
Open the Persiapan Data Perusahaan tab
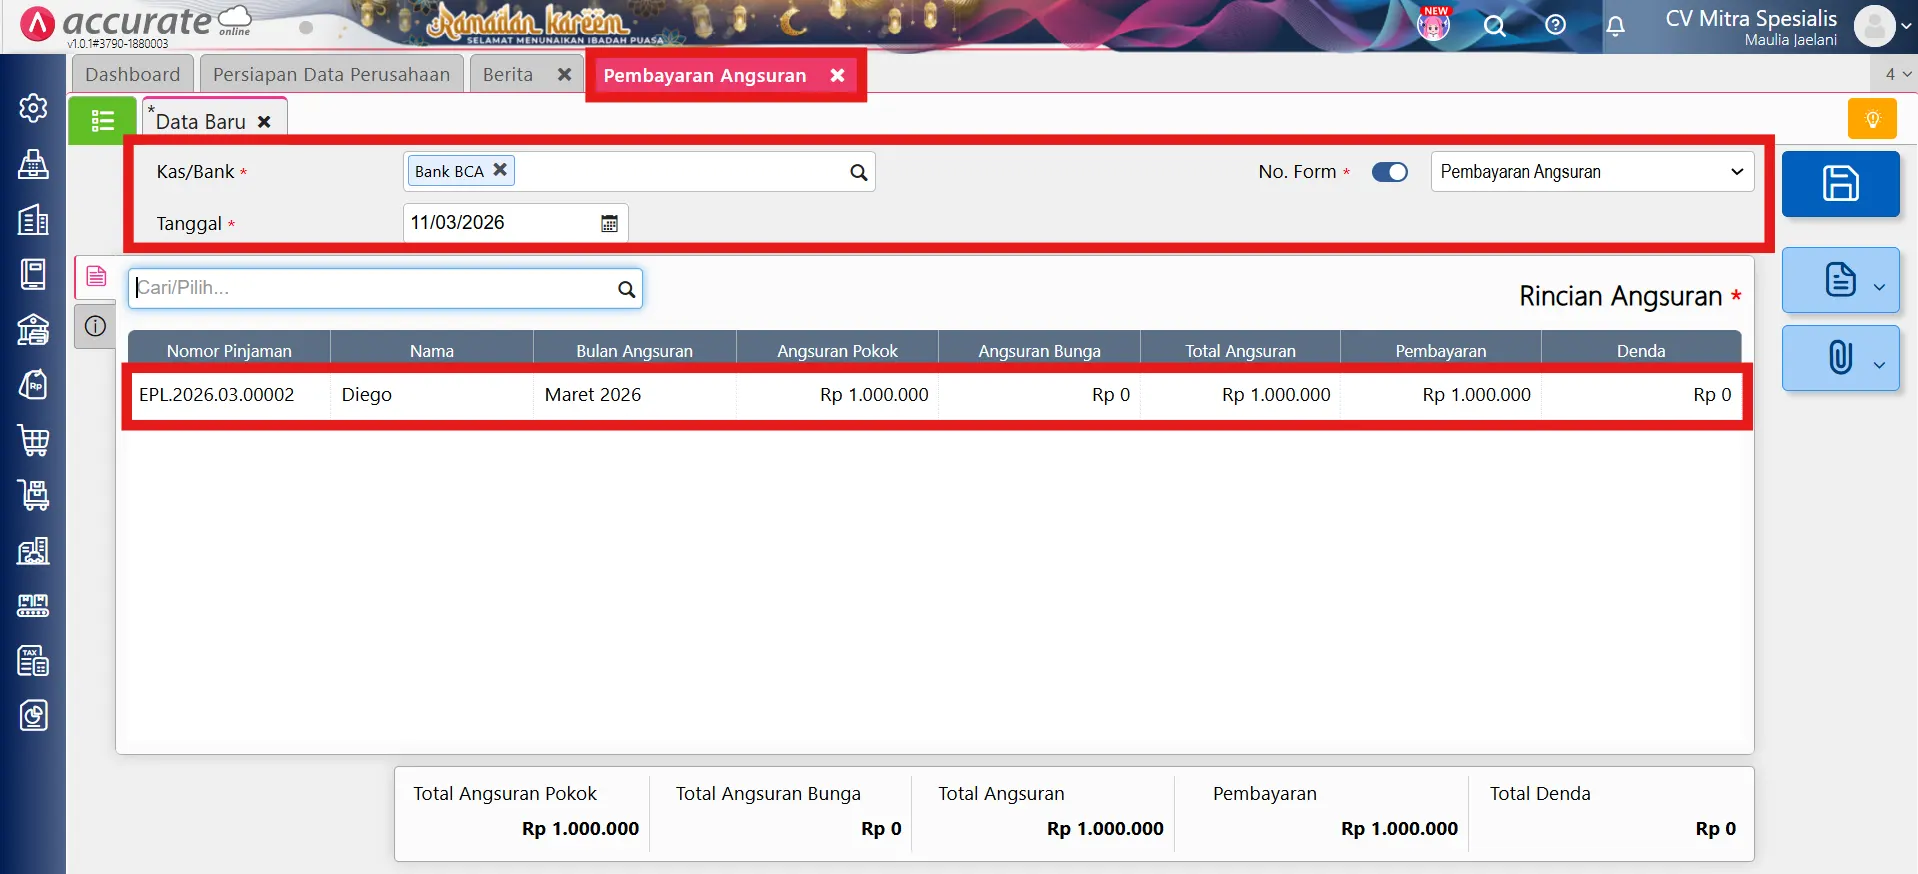(331, 75)
